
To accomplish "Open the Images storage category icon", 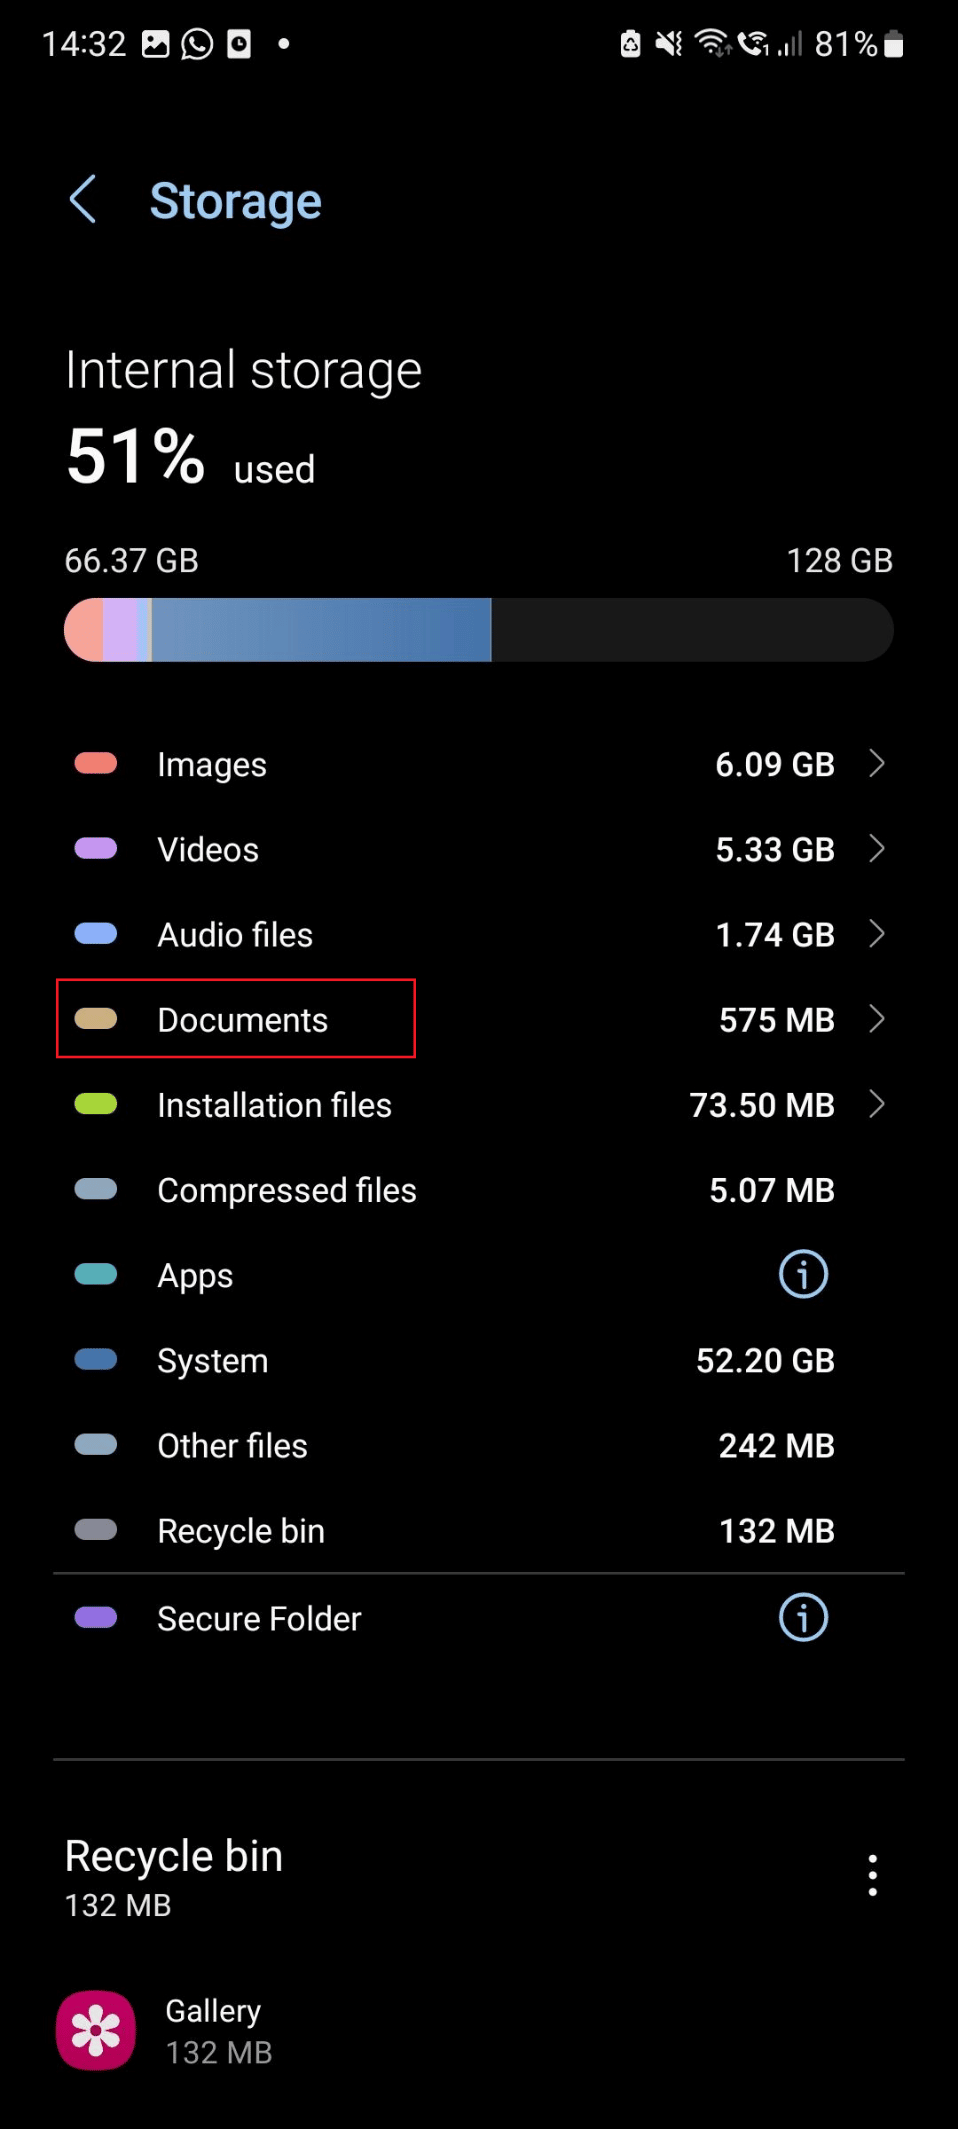I will pos(96,763).
